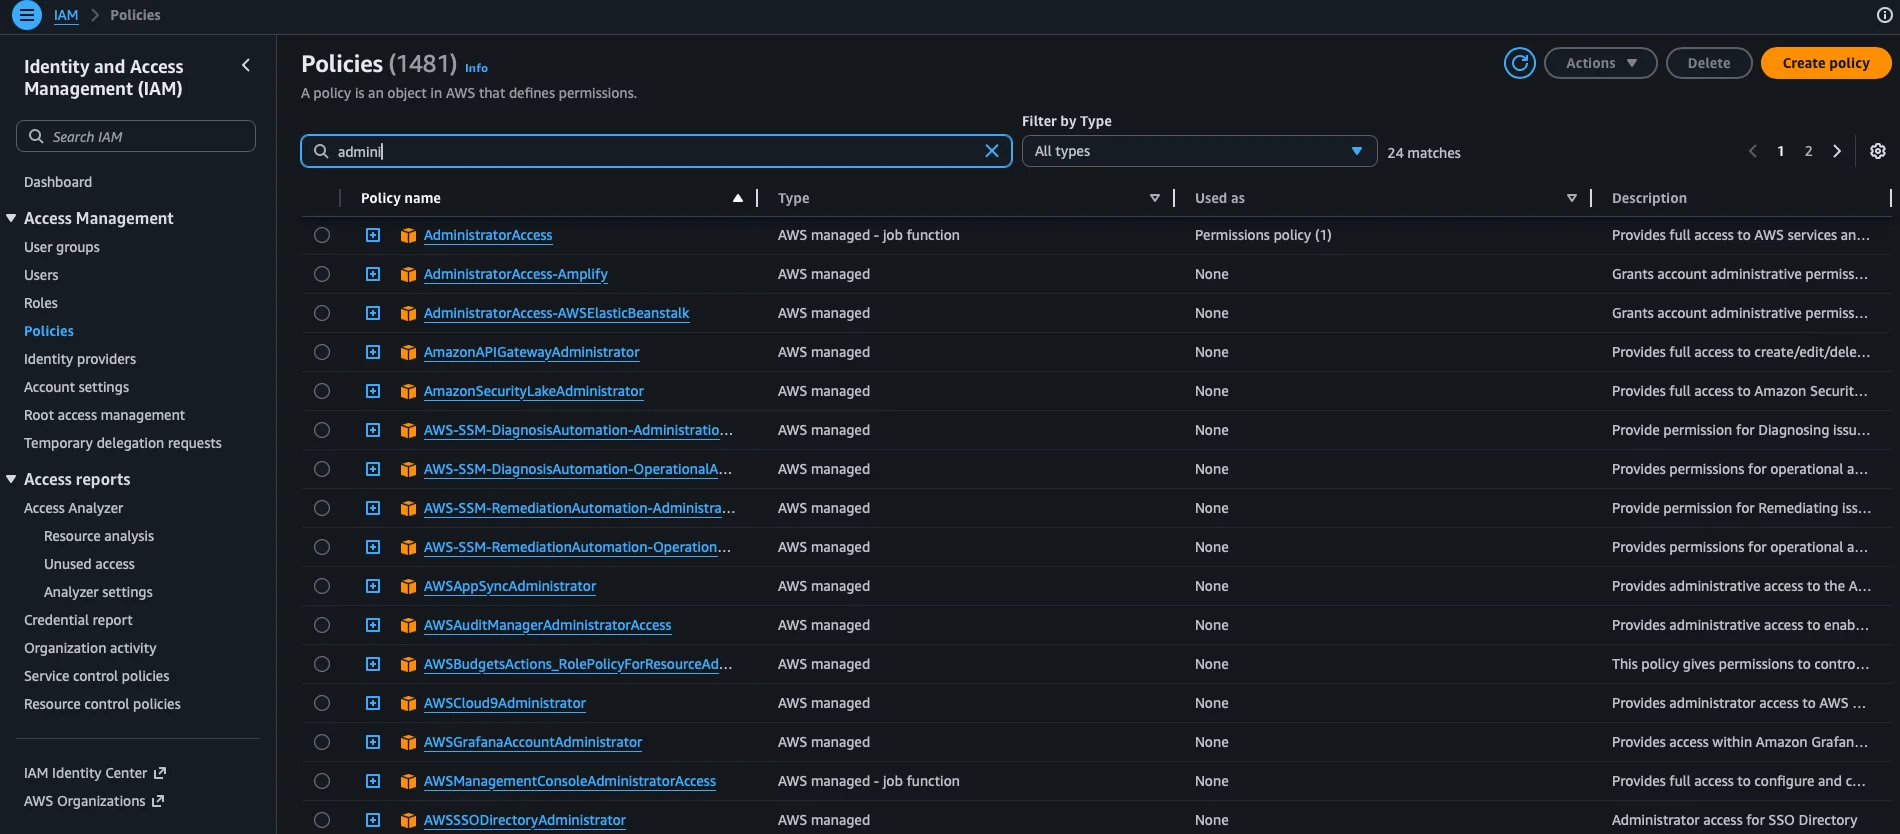The image size is (1900, 834).
Task: Click the '24 matches' text
Action: [x=1424, y=153]
